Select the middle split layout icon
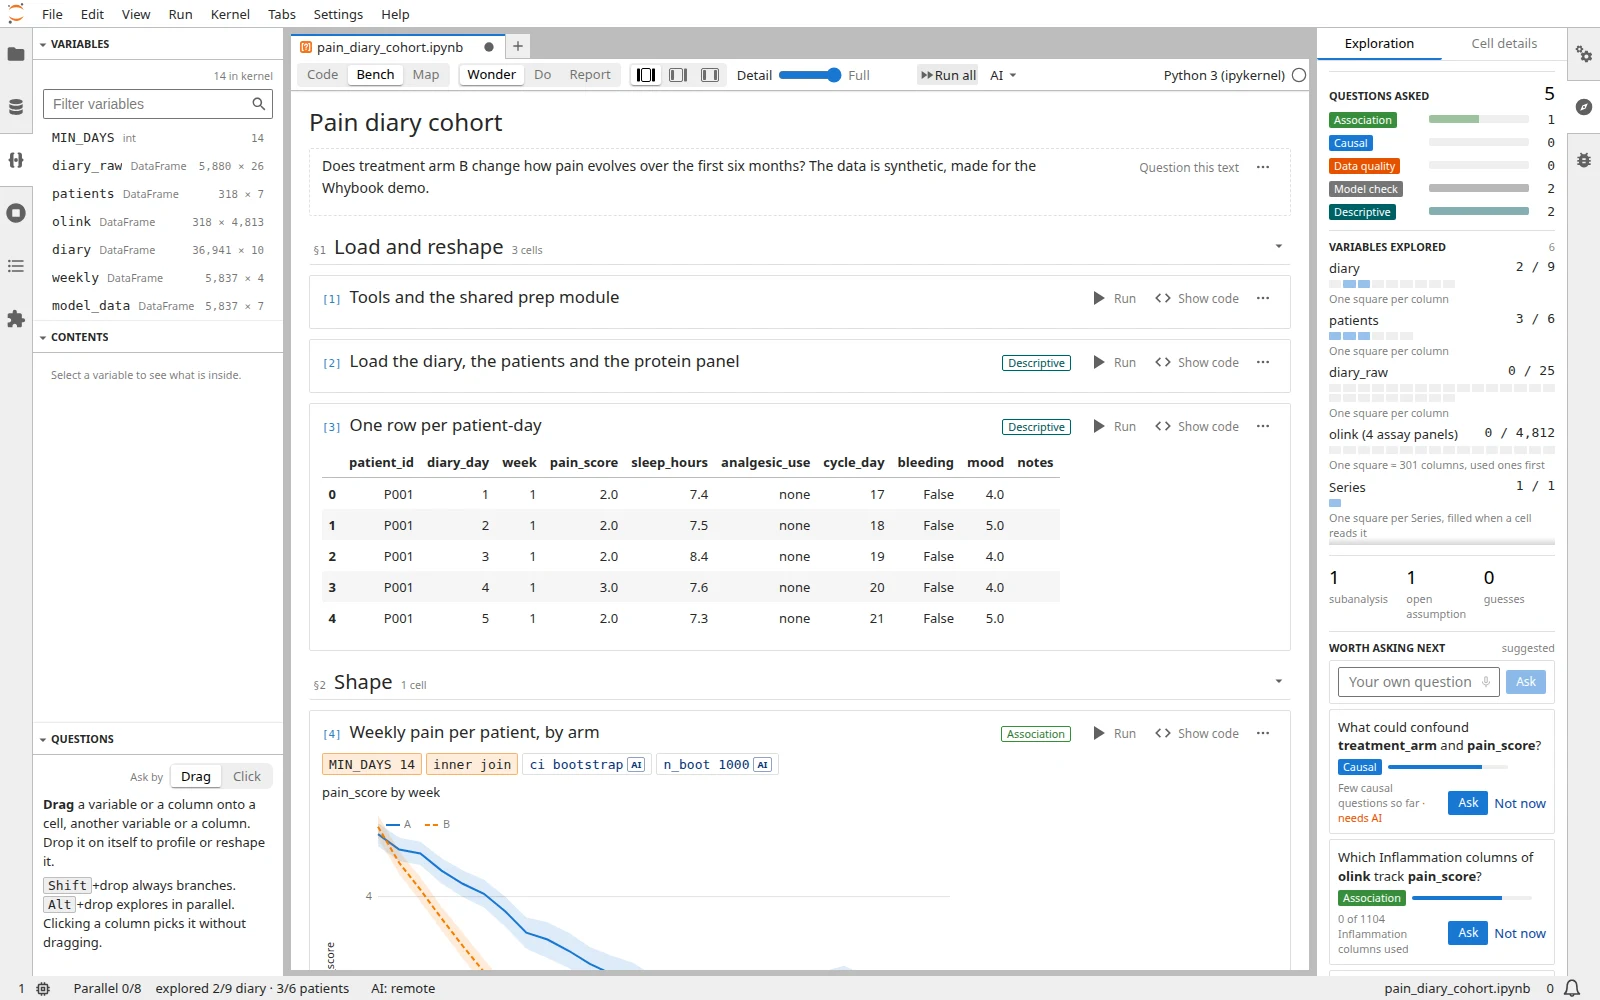 coord(678,75)
